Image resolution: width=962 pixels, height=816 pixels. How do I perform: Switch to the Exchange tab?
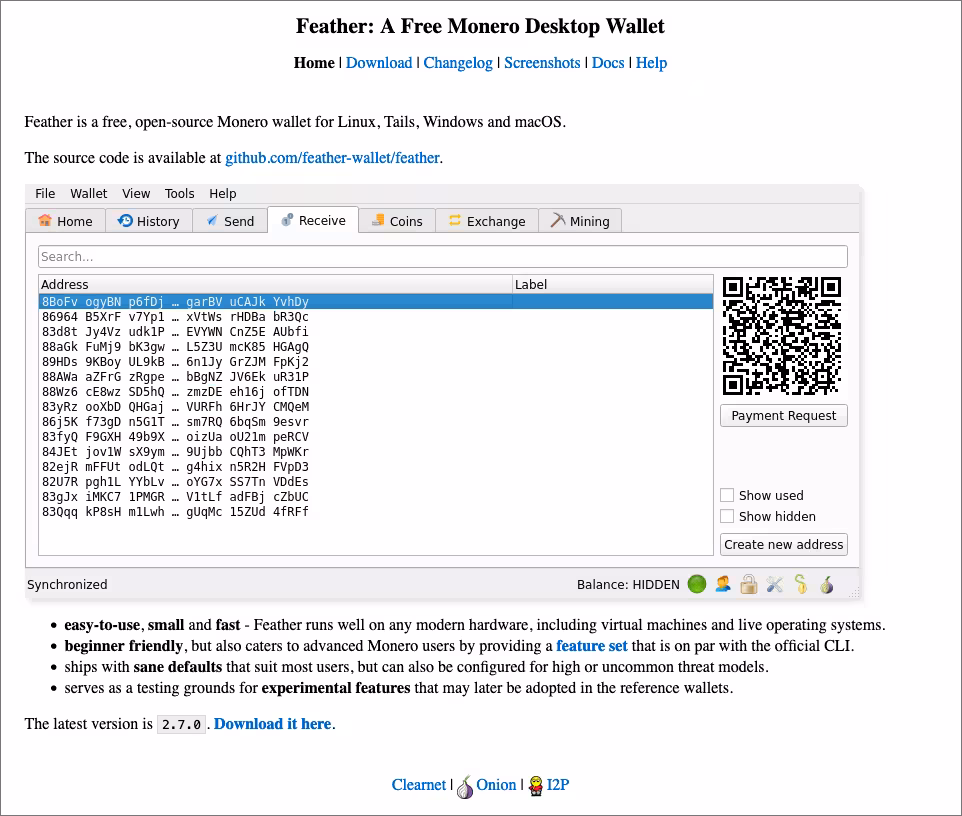point(487,221)
